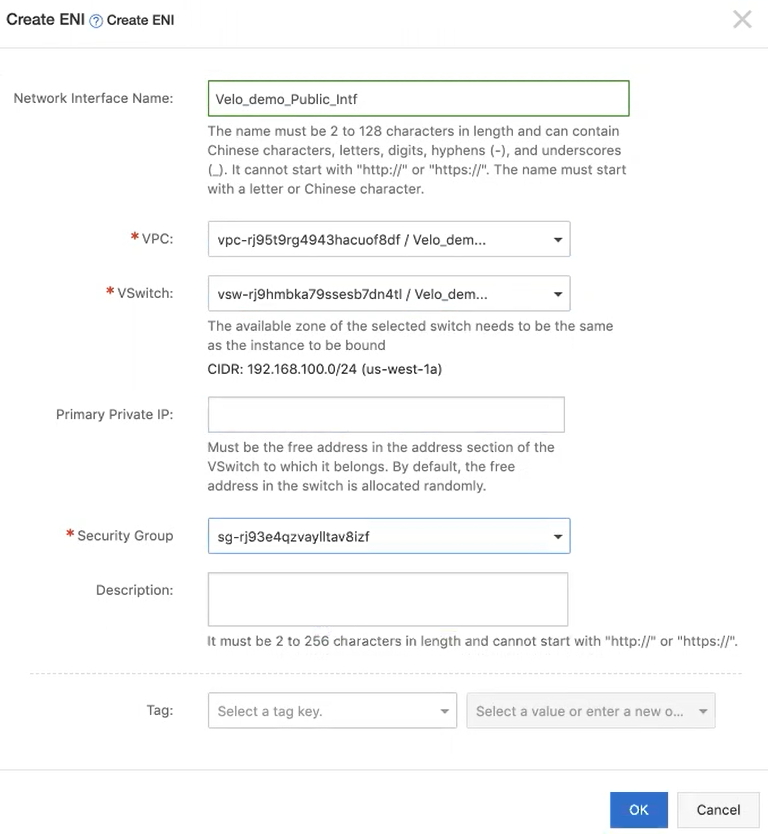Open the VSwitch selection dropdown

[388, 294]
